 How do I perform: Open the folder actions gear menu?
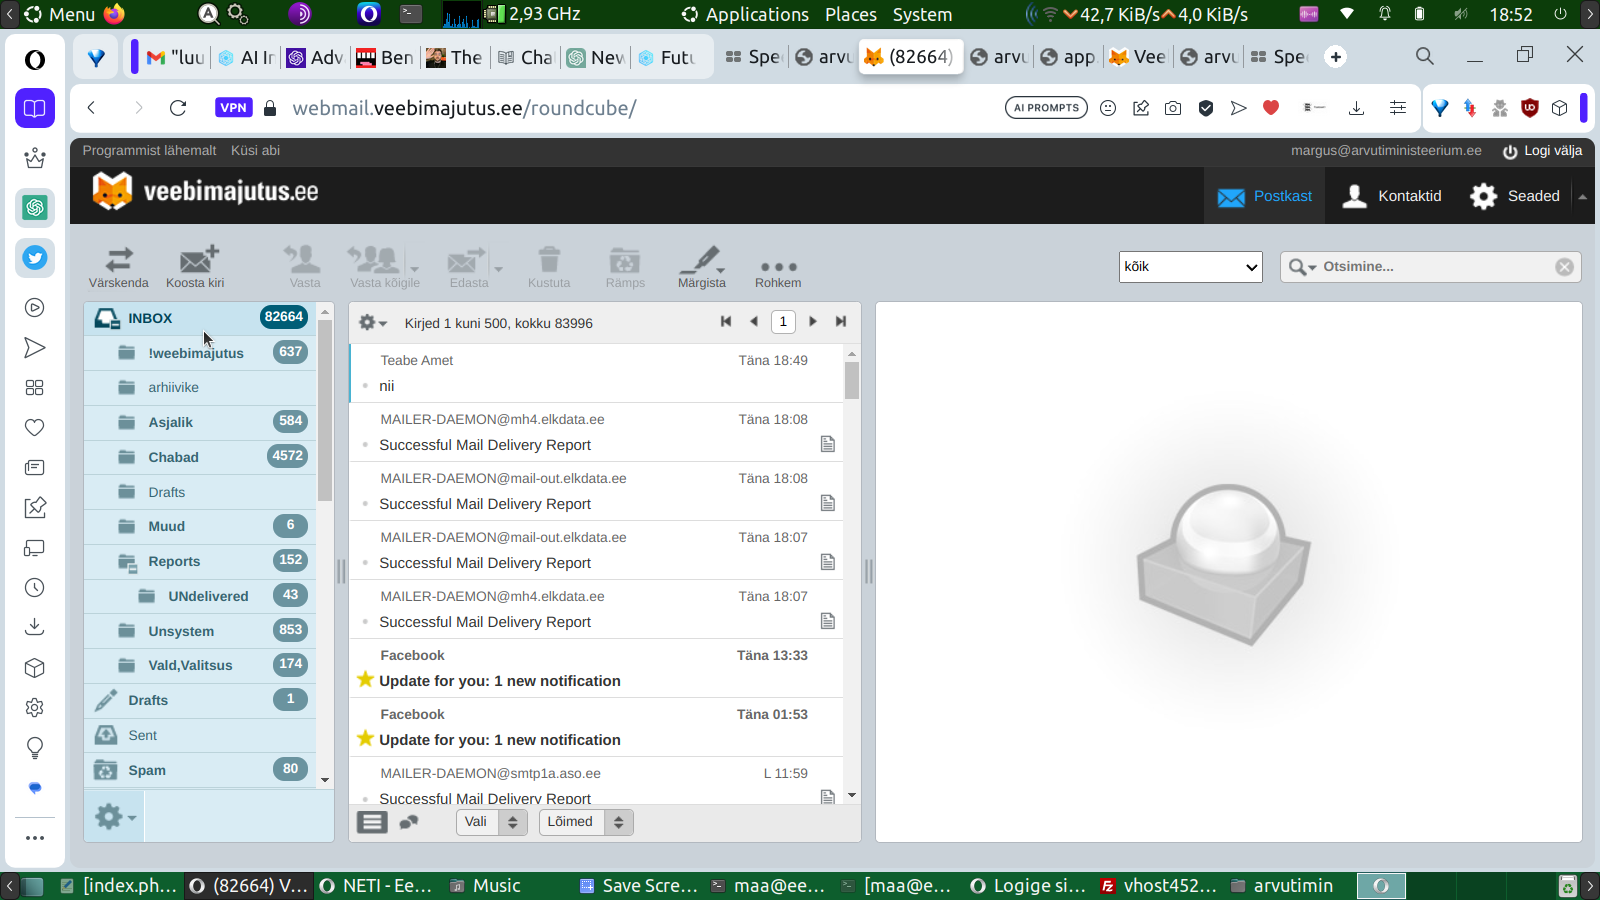115,817
